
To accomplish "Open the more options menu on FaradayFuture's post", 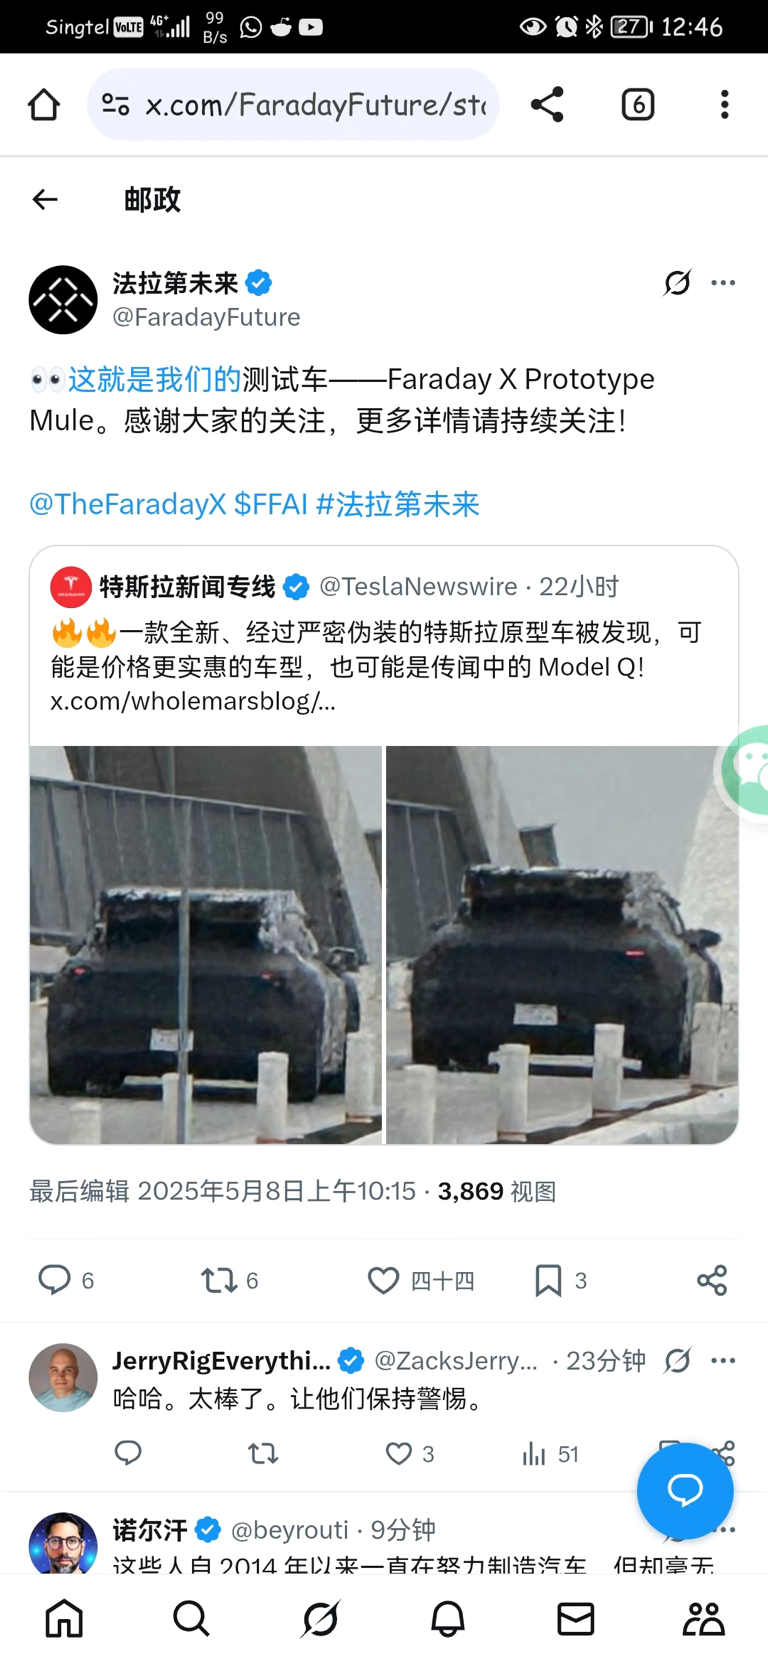I will (x=723, y=283).
